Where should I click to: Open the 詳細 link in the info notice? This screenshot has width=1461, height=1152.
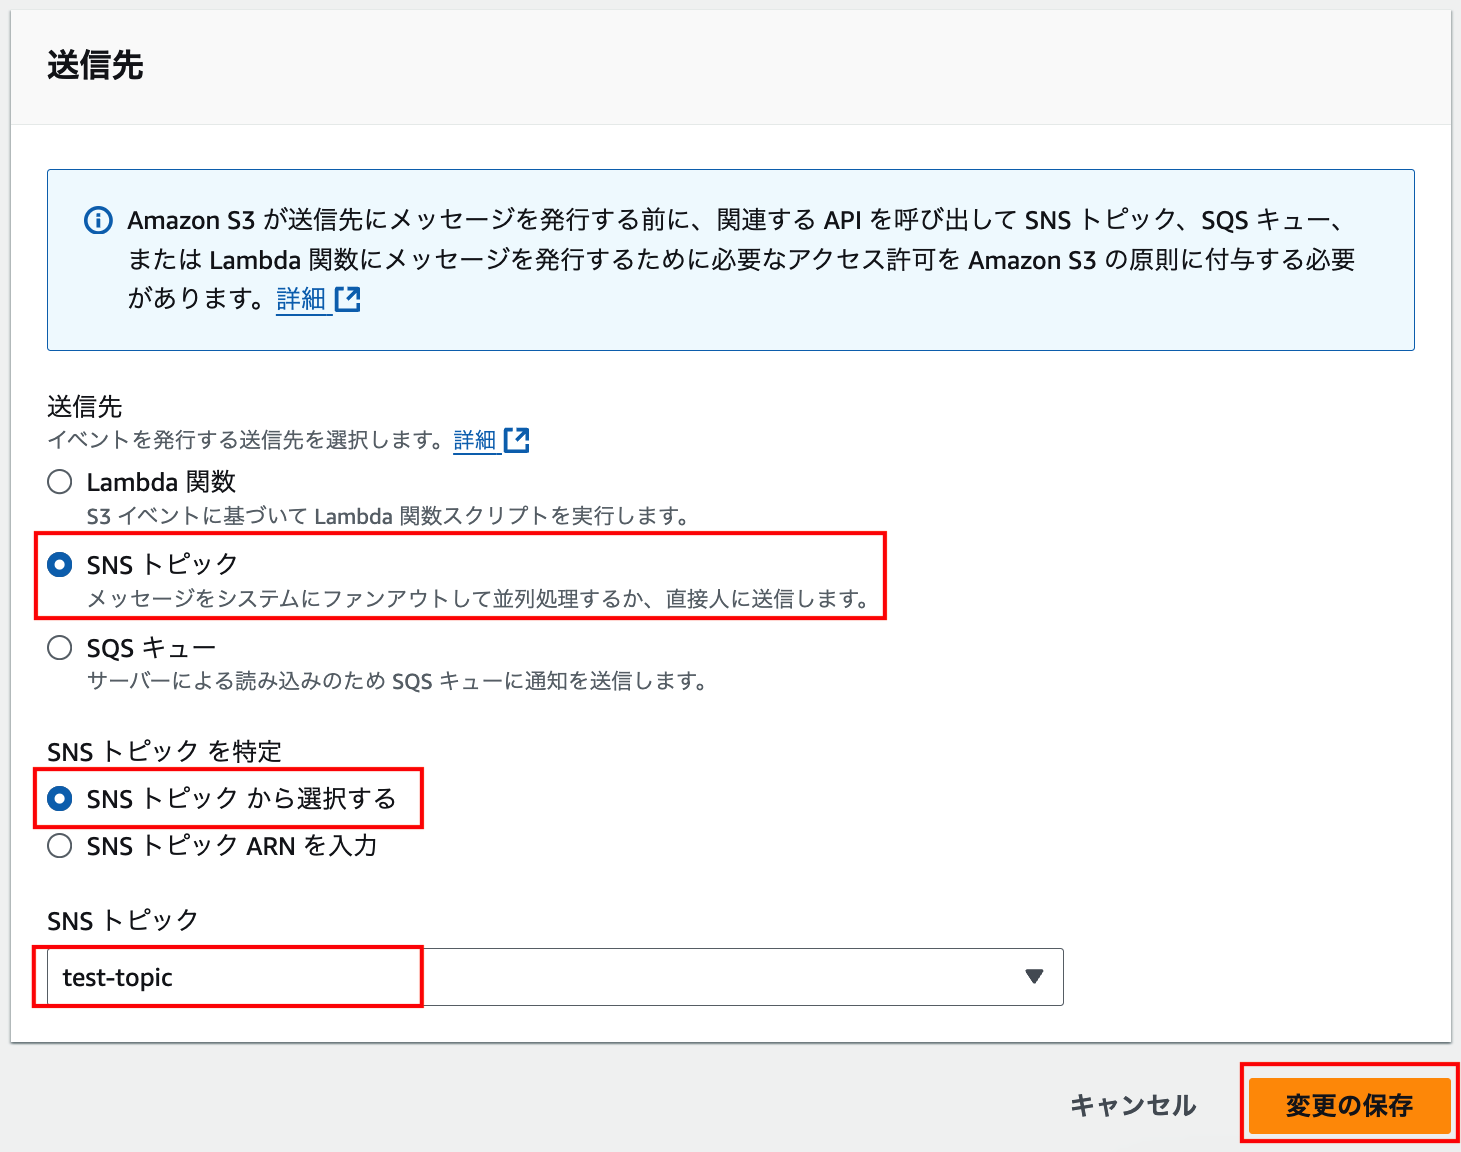pos(301,299)
